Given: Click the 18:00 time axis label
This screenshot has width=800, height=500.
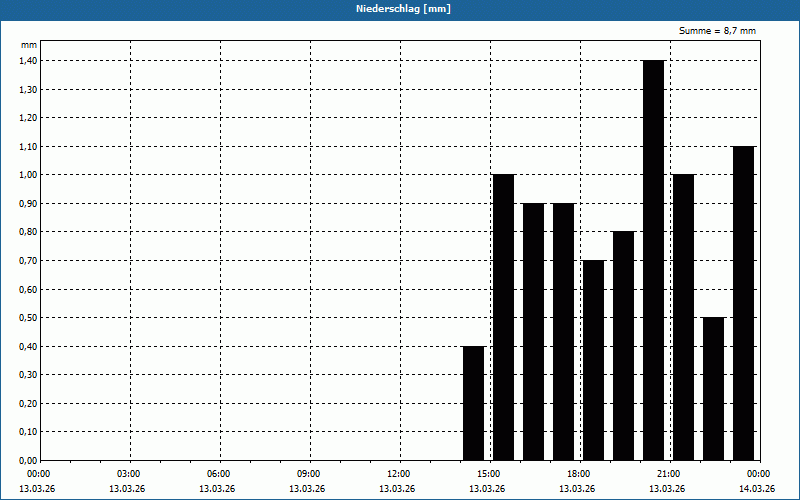Looking at the screenshot, I should coord(578,473).
